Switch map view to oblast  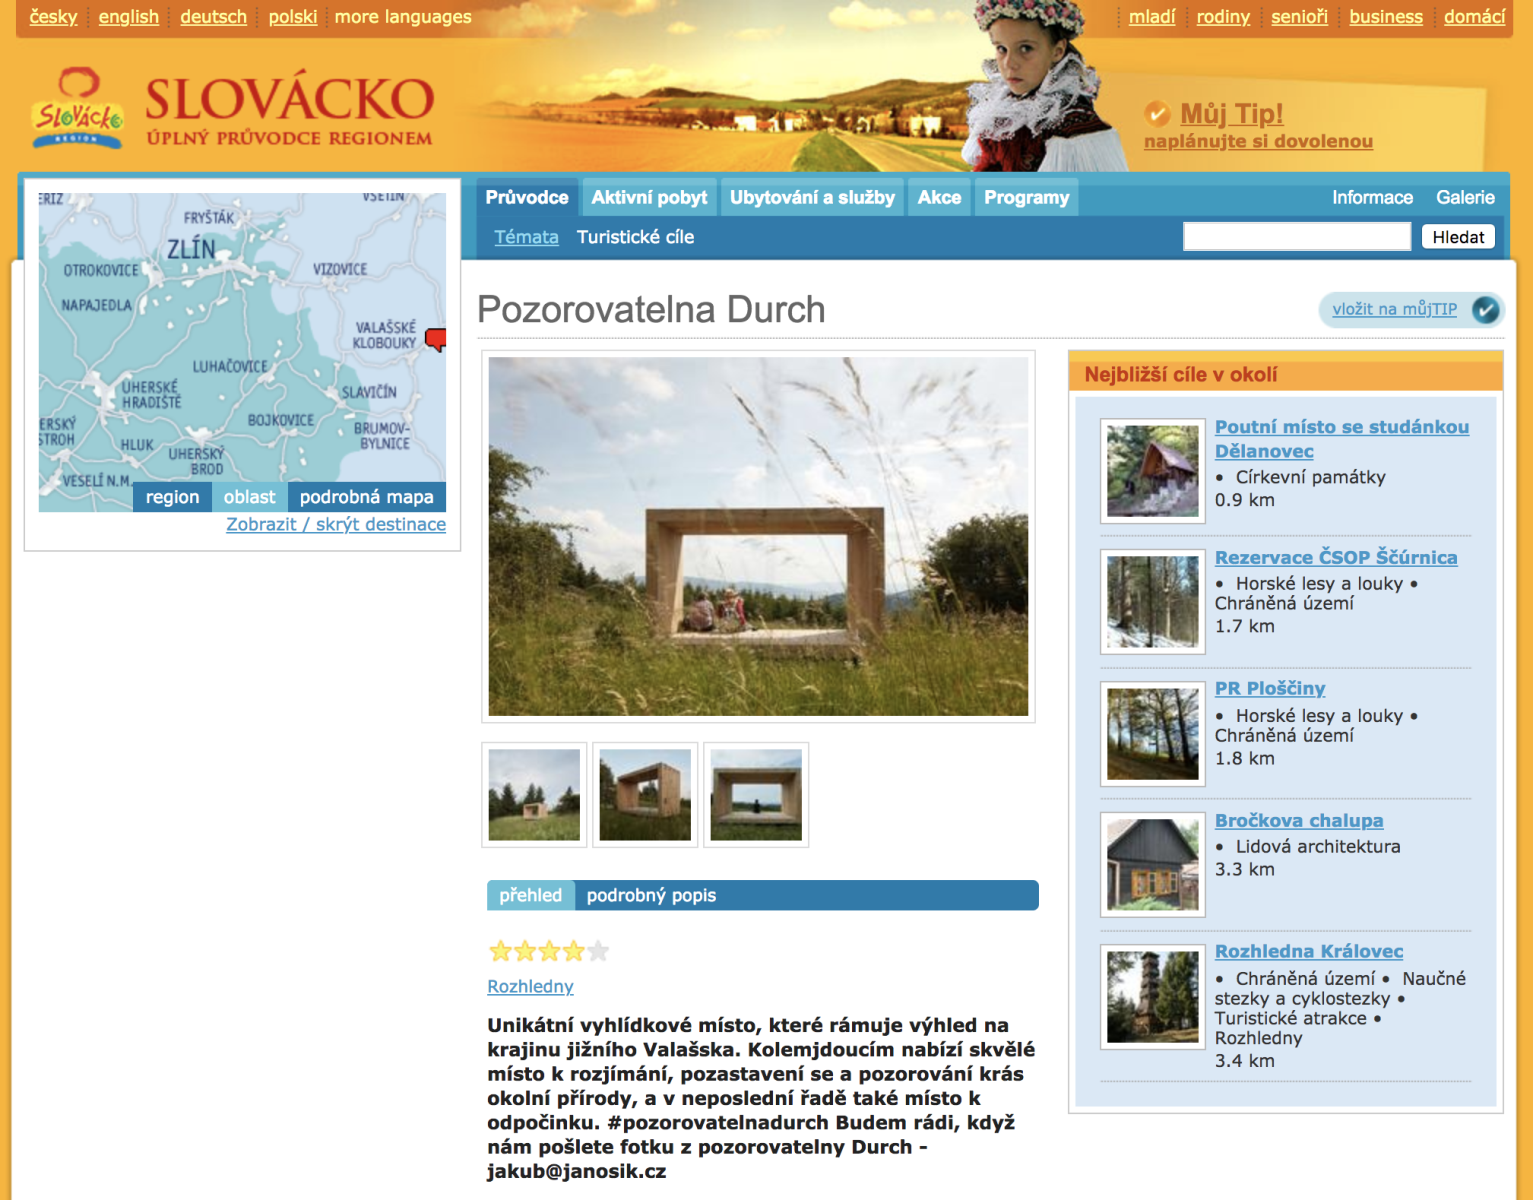[249, 497]
